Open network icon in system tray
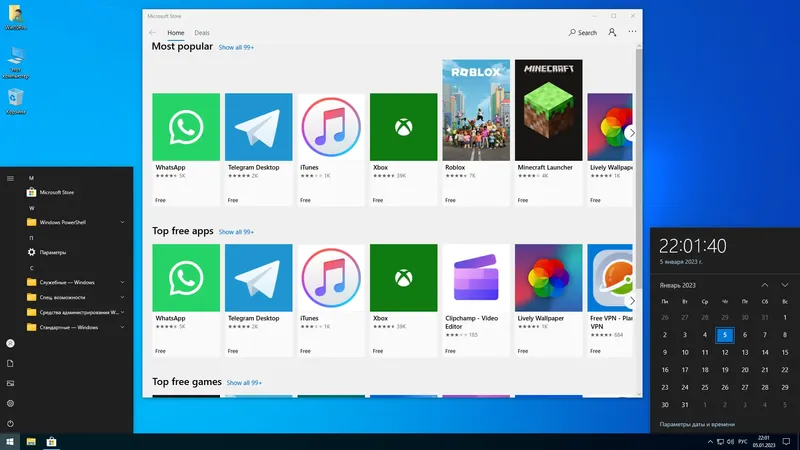 720,442
